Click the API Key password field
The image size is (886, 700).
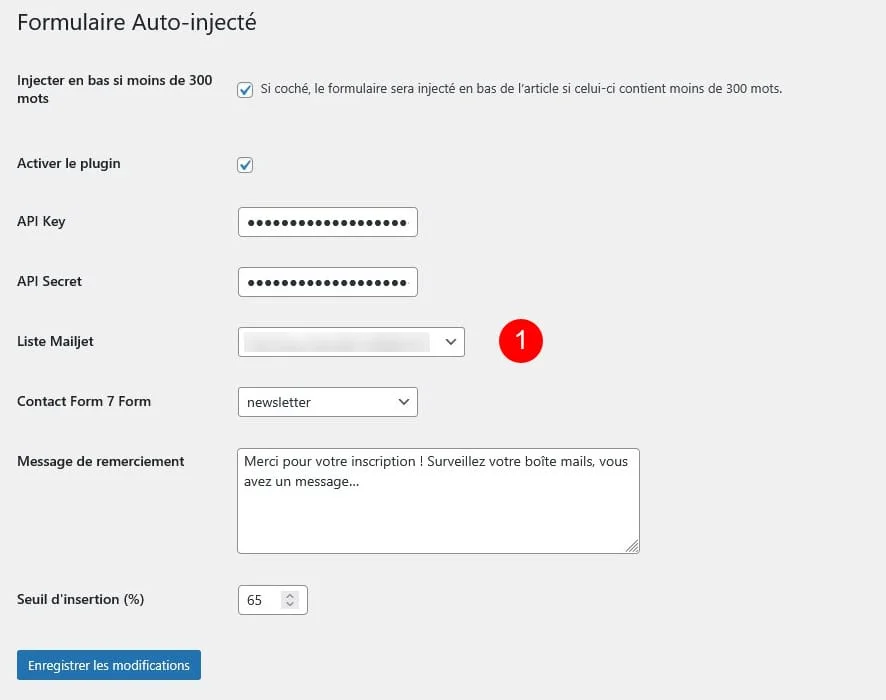pyautogui.click(x=327, y=222)
